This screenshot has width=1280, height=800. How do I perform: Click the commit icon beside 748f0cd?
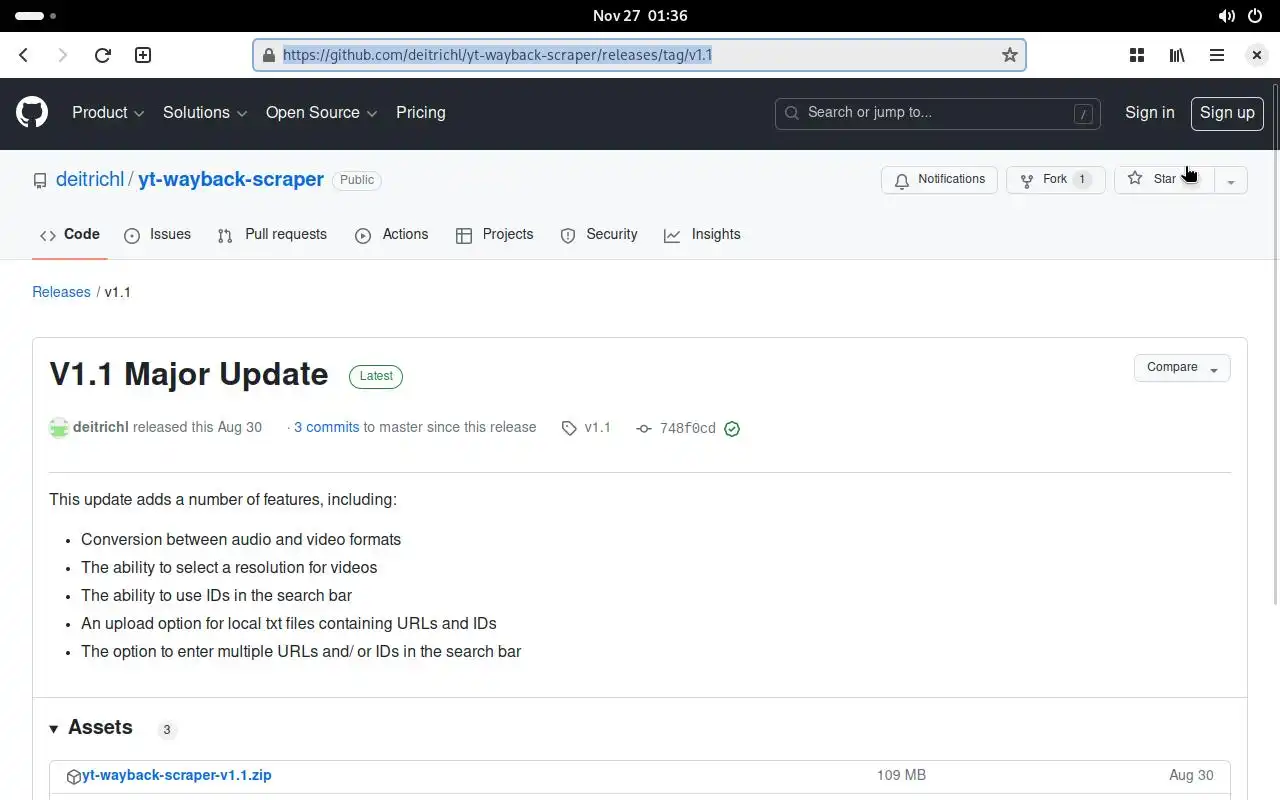644,428
